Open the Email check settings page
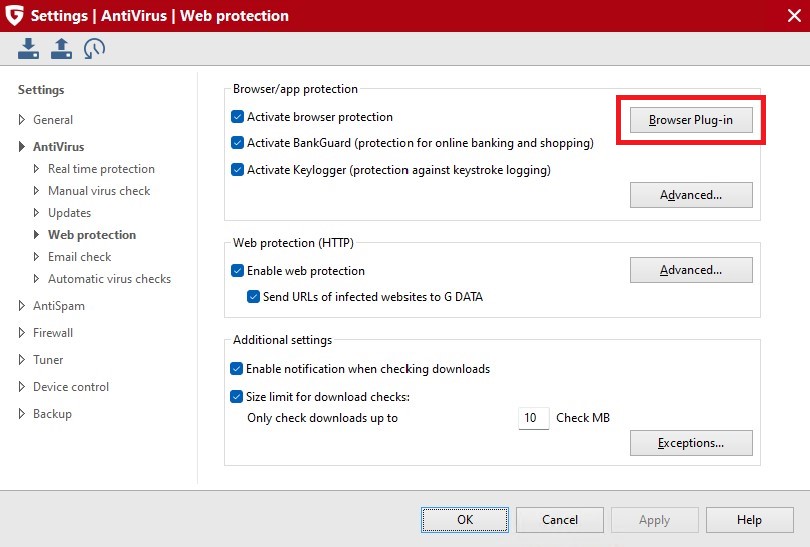This screenshot has height=547, width=810. pyautogui.click(x=80, y=257)
